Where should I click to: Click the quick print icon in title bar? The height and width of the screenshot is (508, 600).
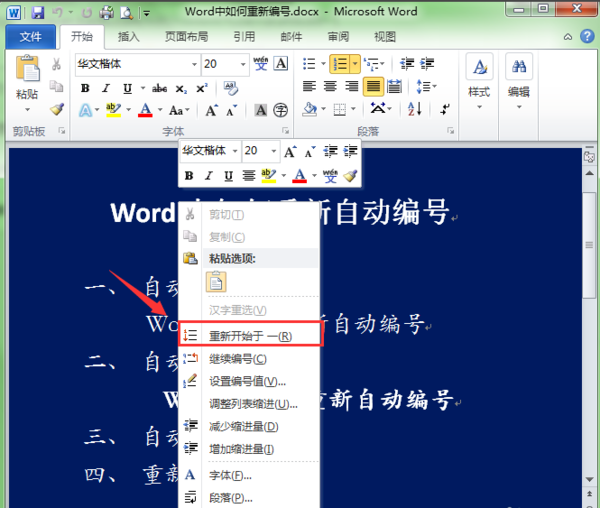pos(106,13)
